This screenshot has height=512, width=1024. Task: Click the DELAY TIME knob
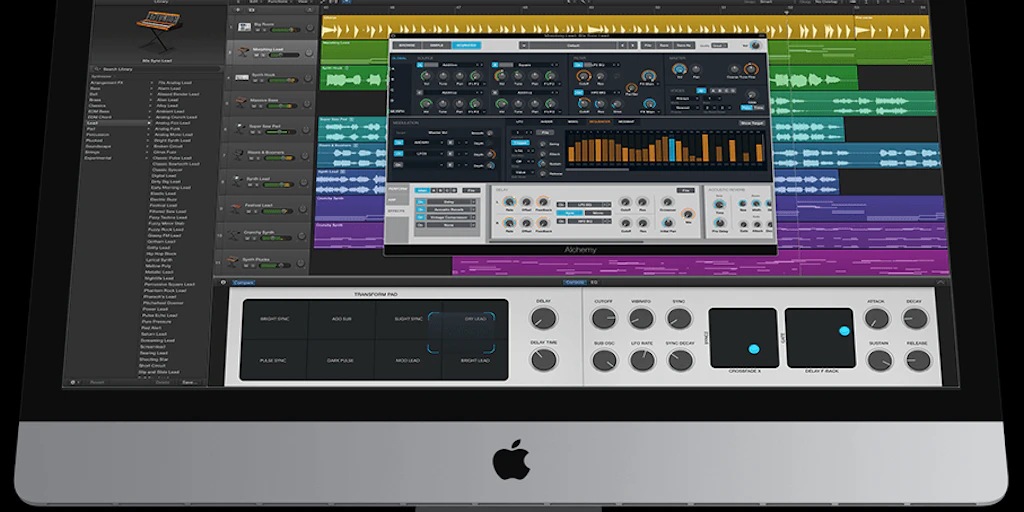pos(543,359)
